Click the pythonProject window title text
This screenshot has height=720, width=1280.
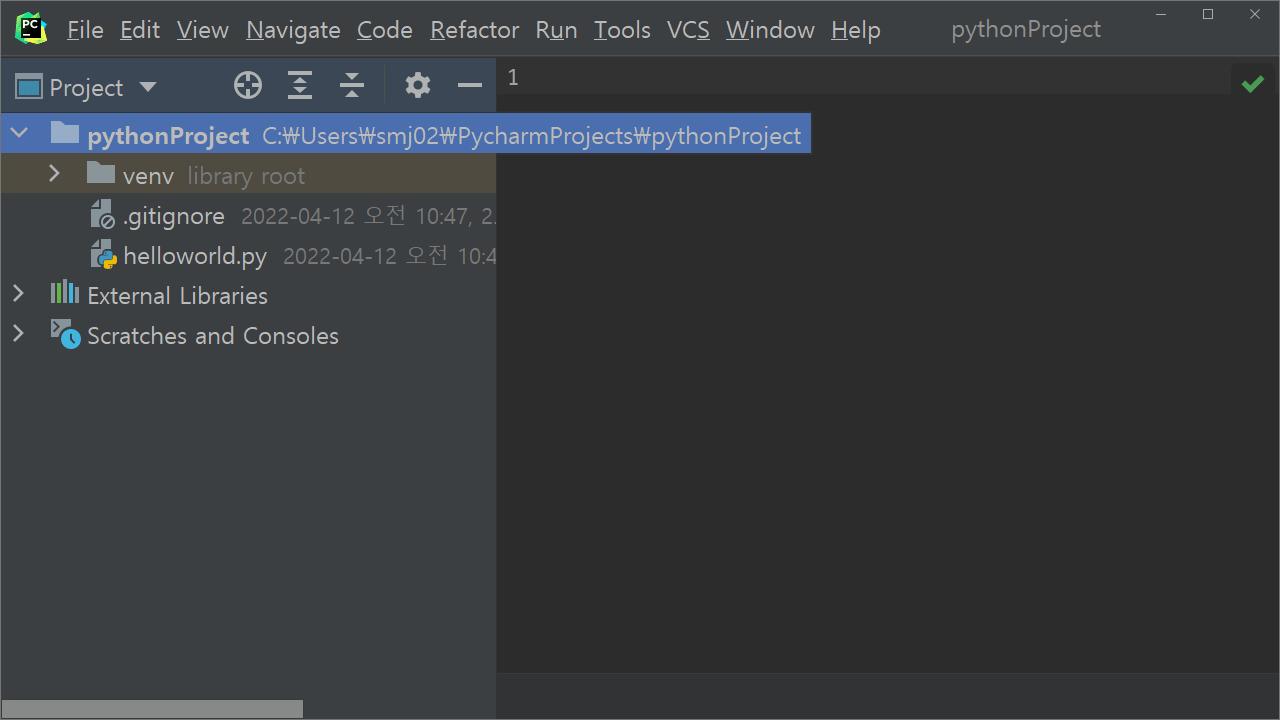click(x=1026, y=29)
